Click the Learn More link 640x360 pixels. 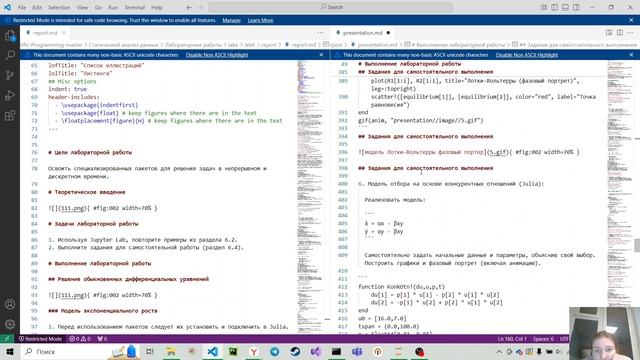(x=260, y=20)
